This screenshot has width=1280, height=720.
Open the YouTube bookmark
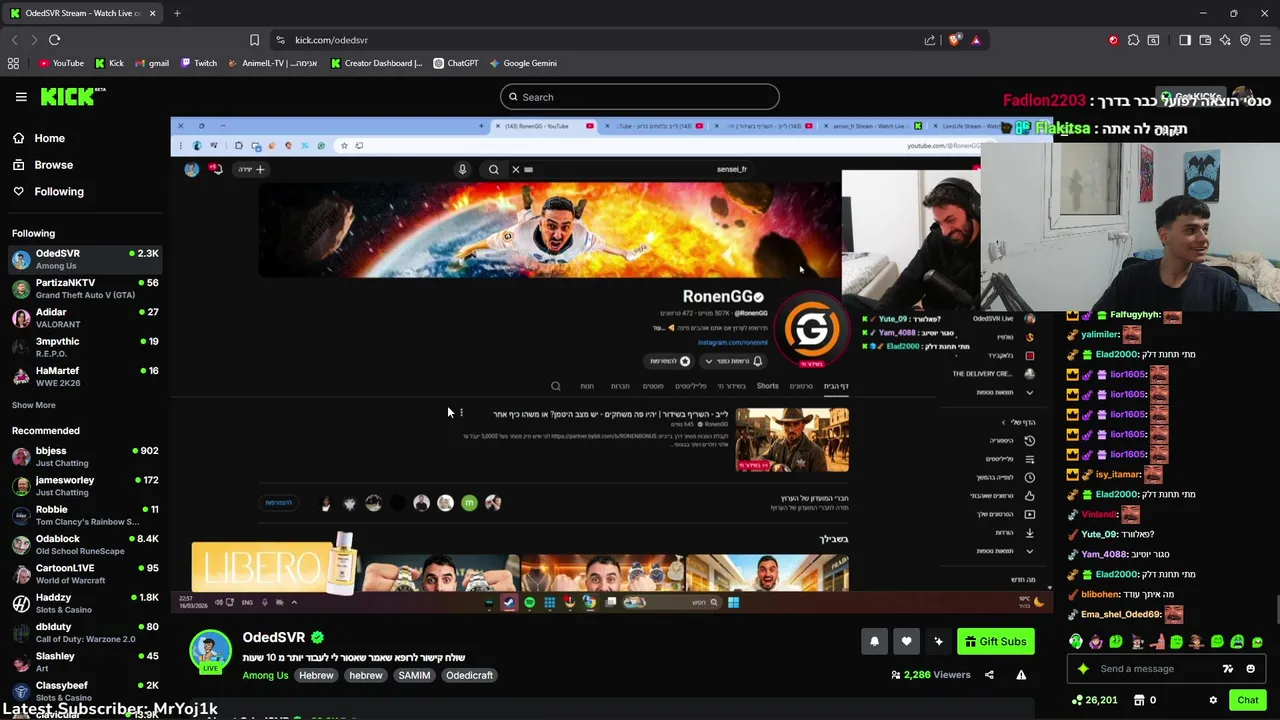point(61,63)
